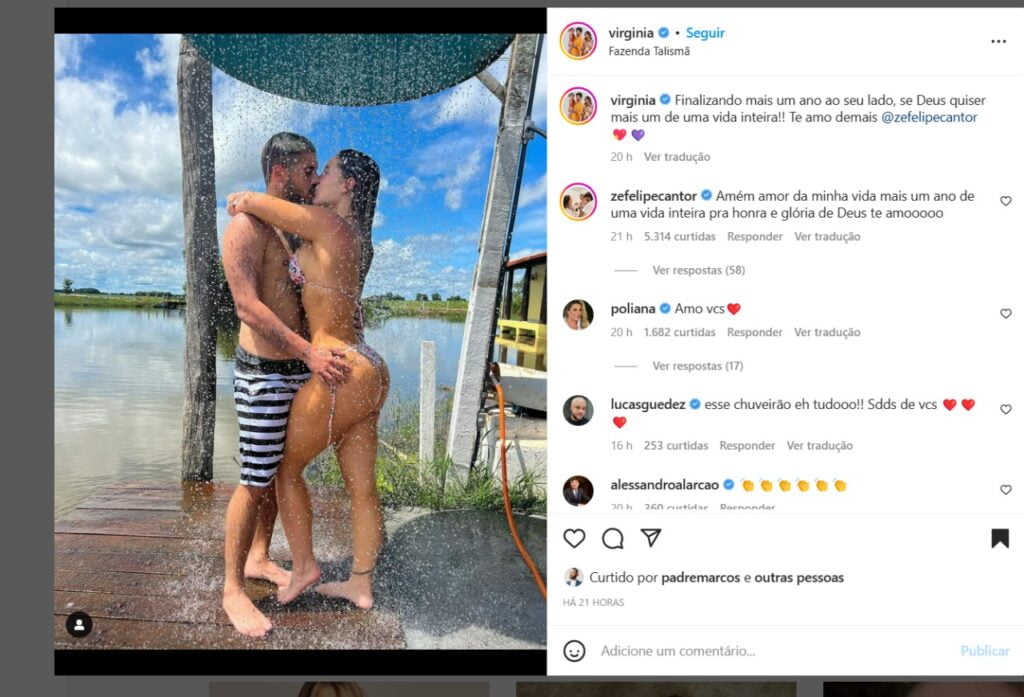Share the post via paper plane icon
This screenshot has width=1024, height=697.
pyautogui.click(x=651, y=538)
